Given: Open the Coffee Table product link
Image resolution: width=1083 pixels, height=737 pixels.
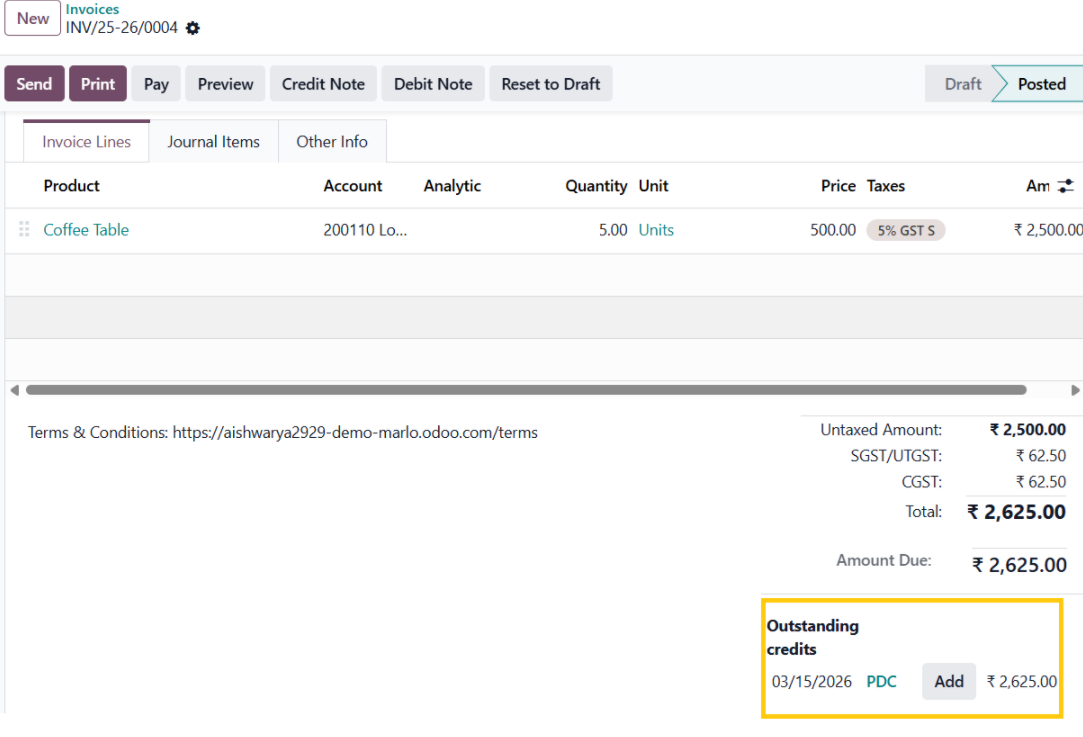Looking at the screenshot, I should pos(86,230).
